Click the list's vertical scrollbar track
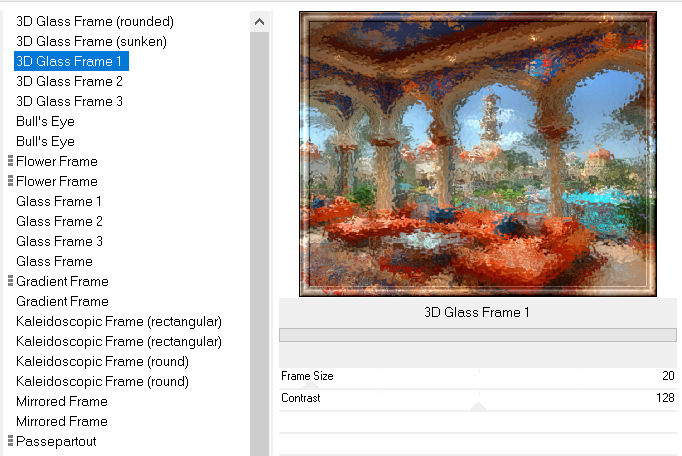The height and width of the screenshot is (456, 682). tap(260, 250)
